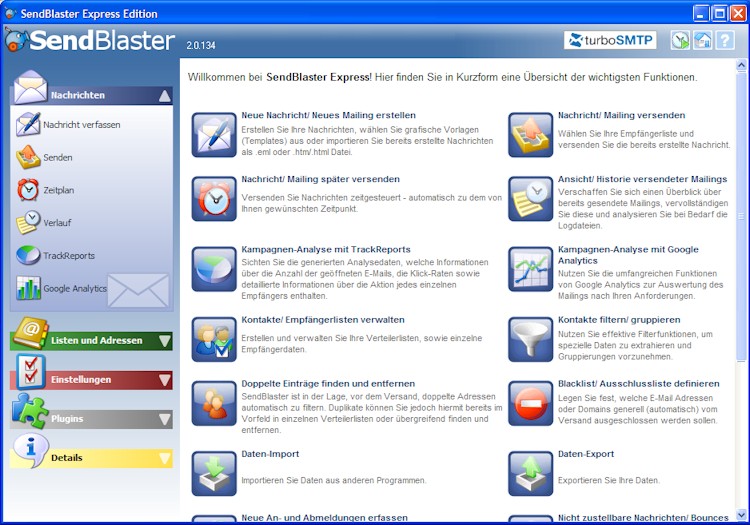Open Kampagnen-Analyse mit Google Analytics link

pyautogui.click(x=628, y=255)
